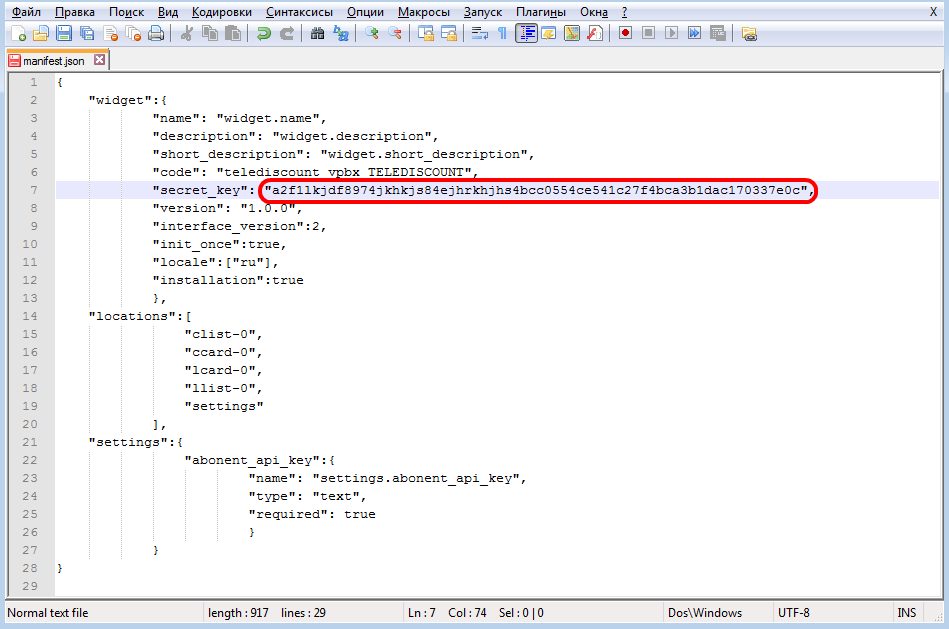Open Find with the binoculars icon
This screenshot has height=629, width=949.
pyautogui.click(x=317, y=34)
